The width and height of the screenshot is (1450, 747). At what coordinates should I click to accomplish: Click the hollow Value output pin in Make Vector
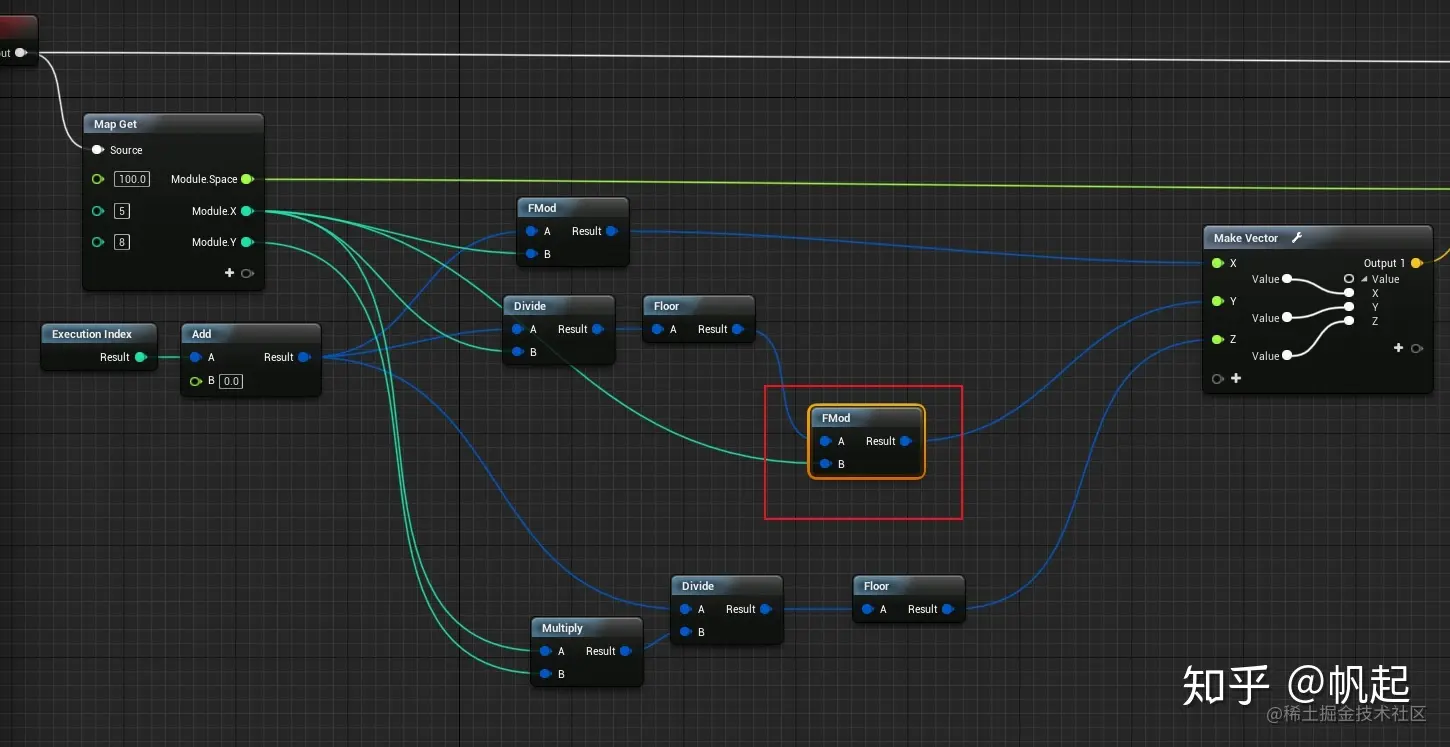(x=1349, y=279)
